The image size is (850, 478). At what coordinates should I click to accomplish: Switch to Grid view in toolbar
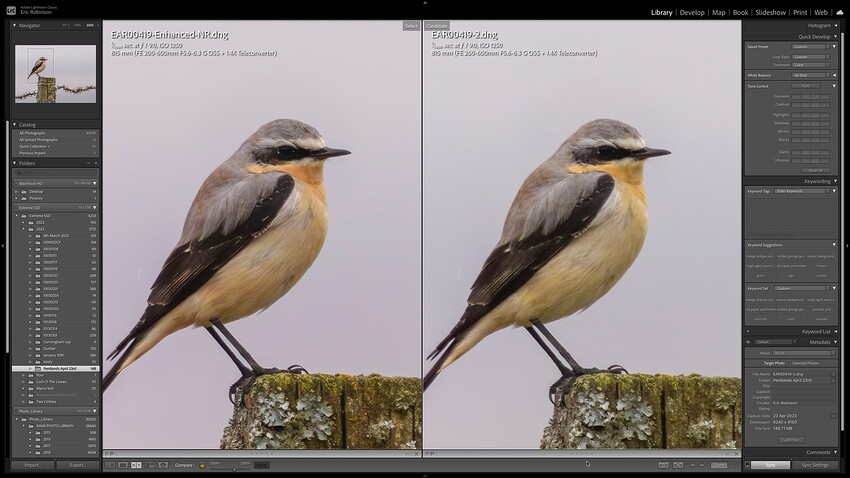110,465
